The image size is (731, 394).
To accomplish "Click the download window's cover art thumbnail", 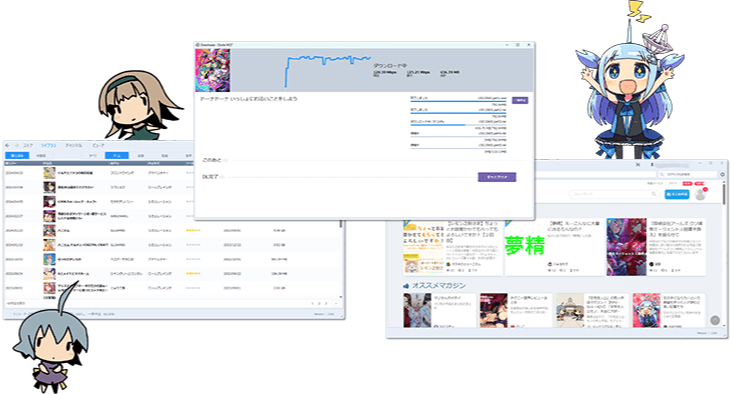I will pos(213,70).
